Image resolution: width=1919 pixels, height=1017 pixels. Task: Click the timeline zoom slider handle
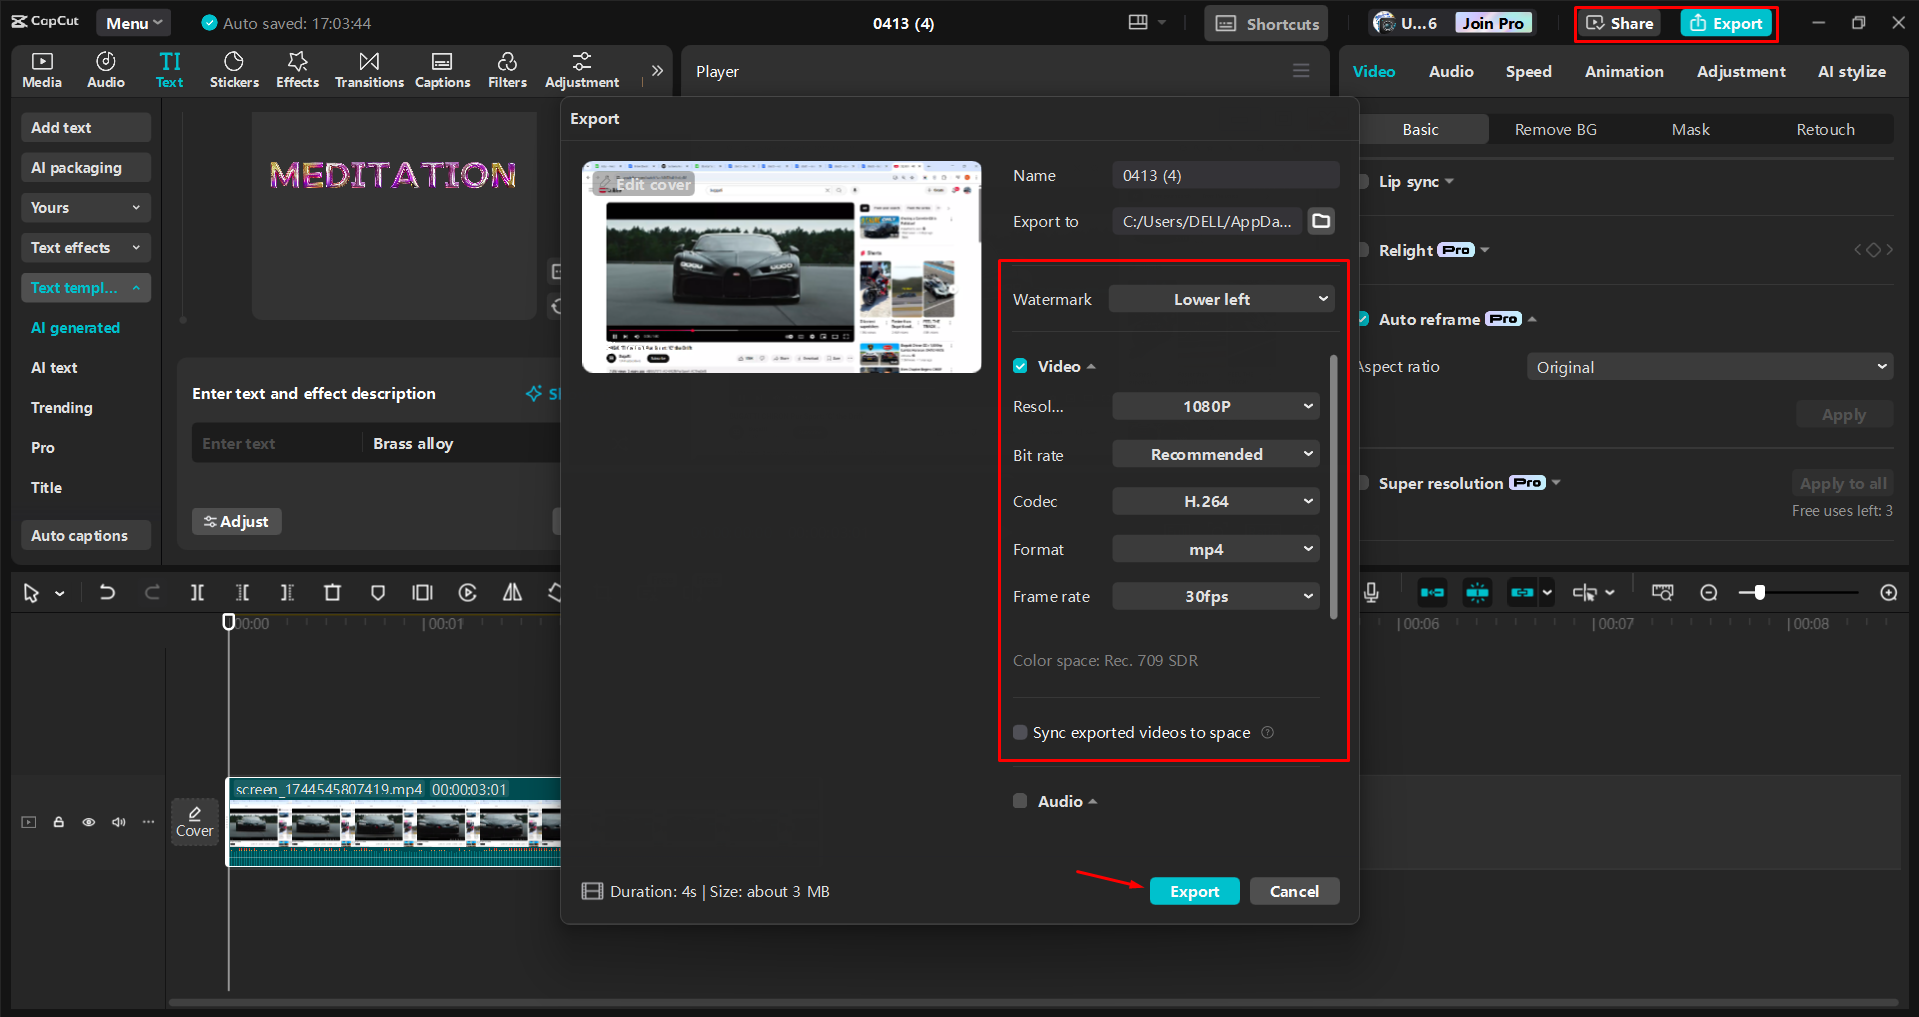pos(1759,593)
